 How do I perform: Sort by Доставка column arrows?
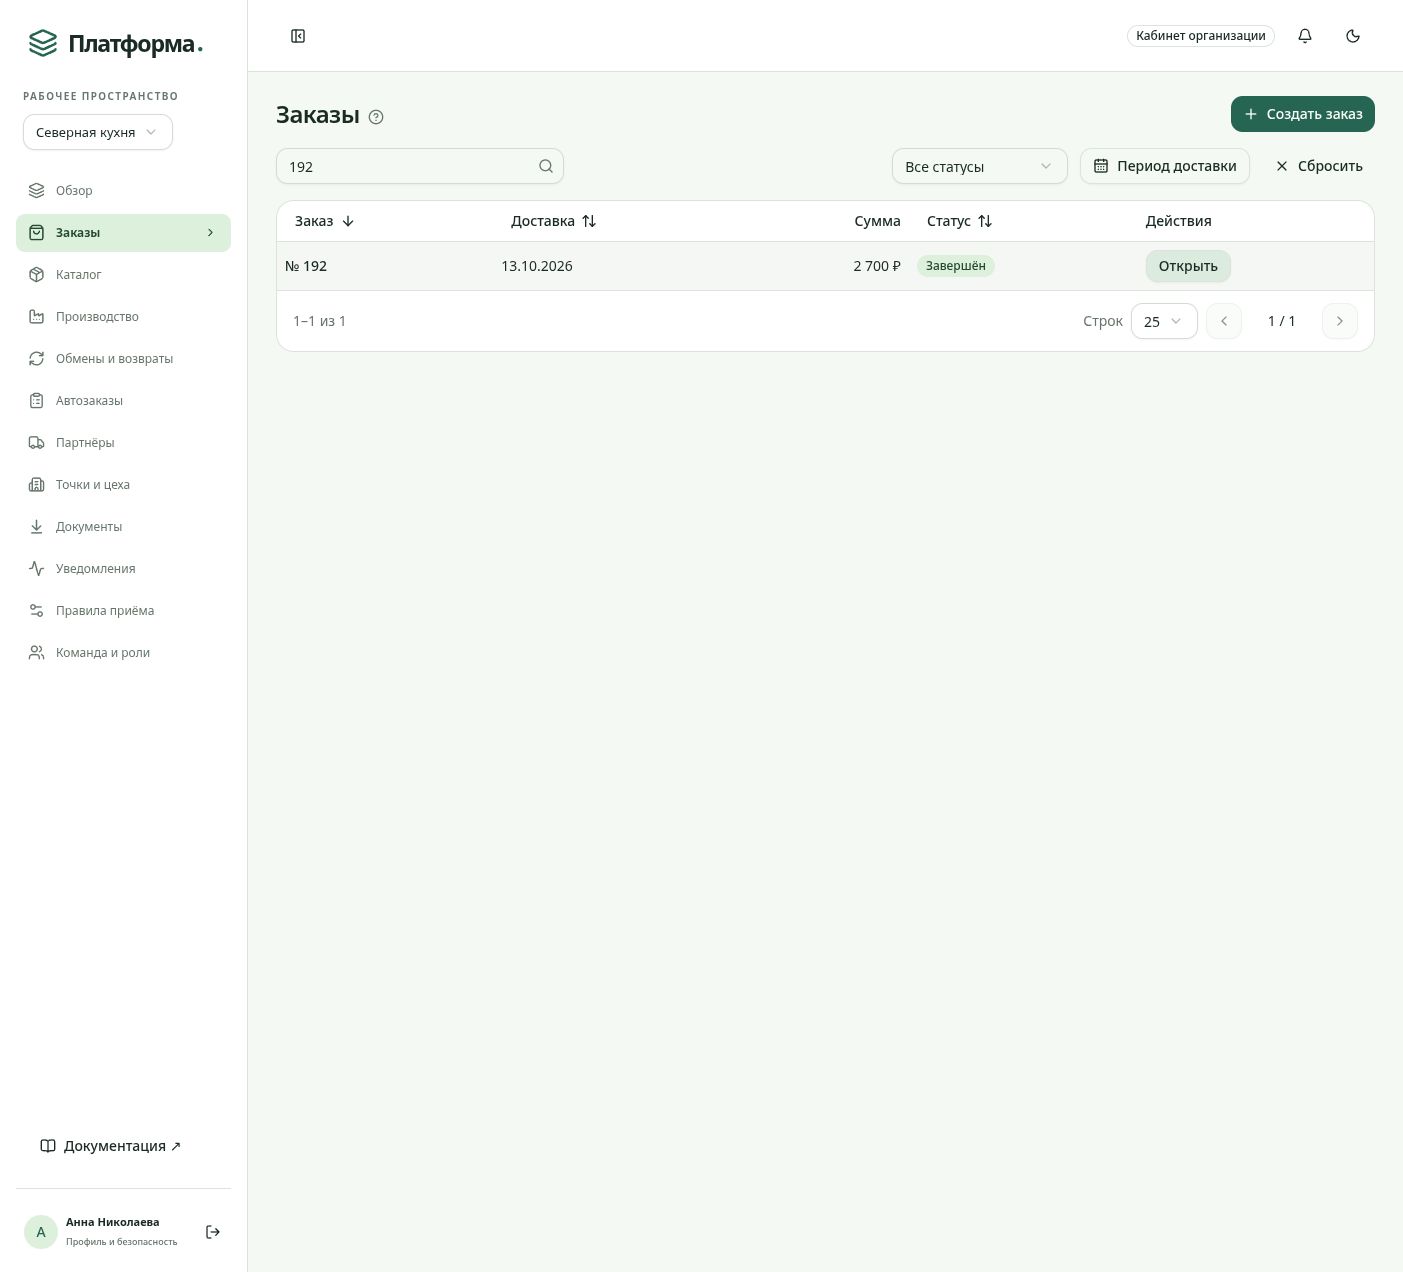pyautogui.click(x=589, y=221)
